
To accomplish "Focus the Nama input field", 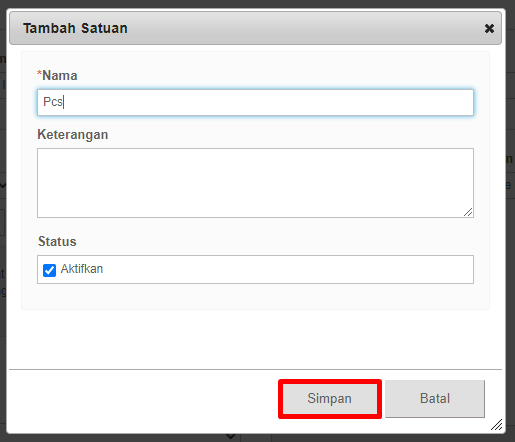I will coord(255,102).
